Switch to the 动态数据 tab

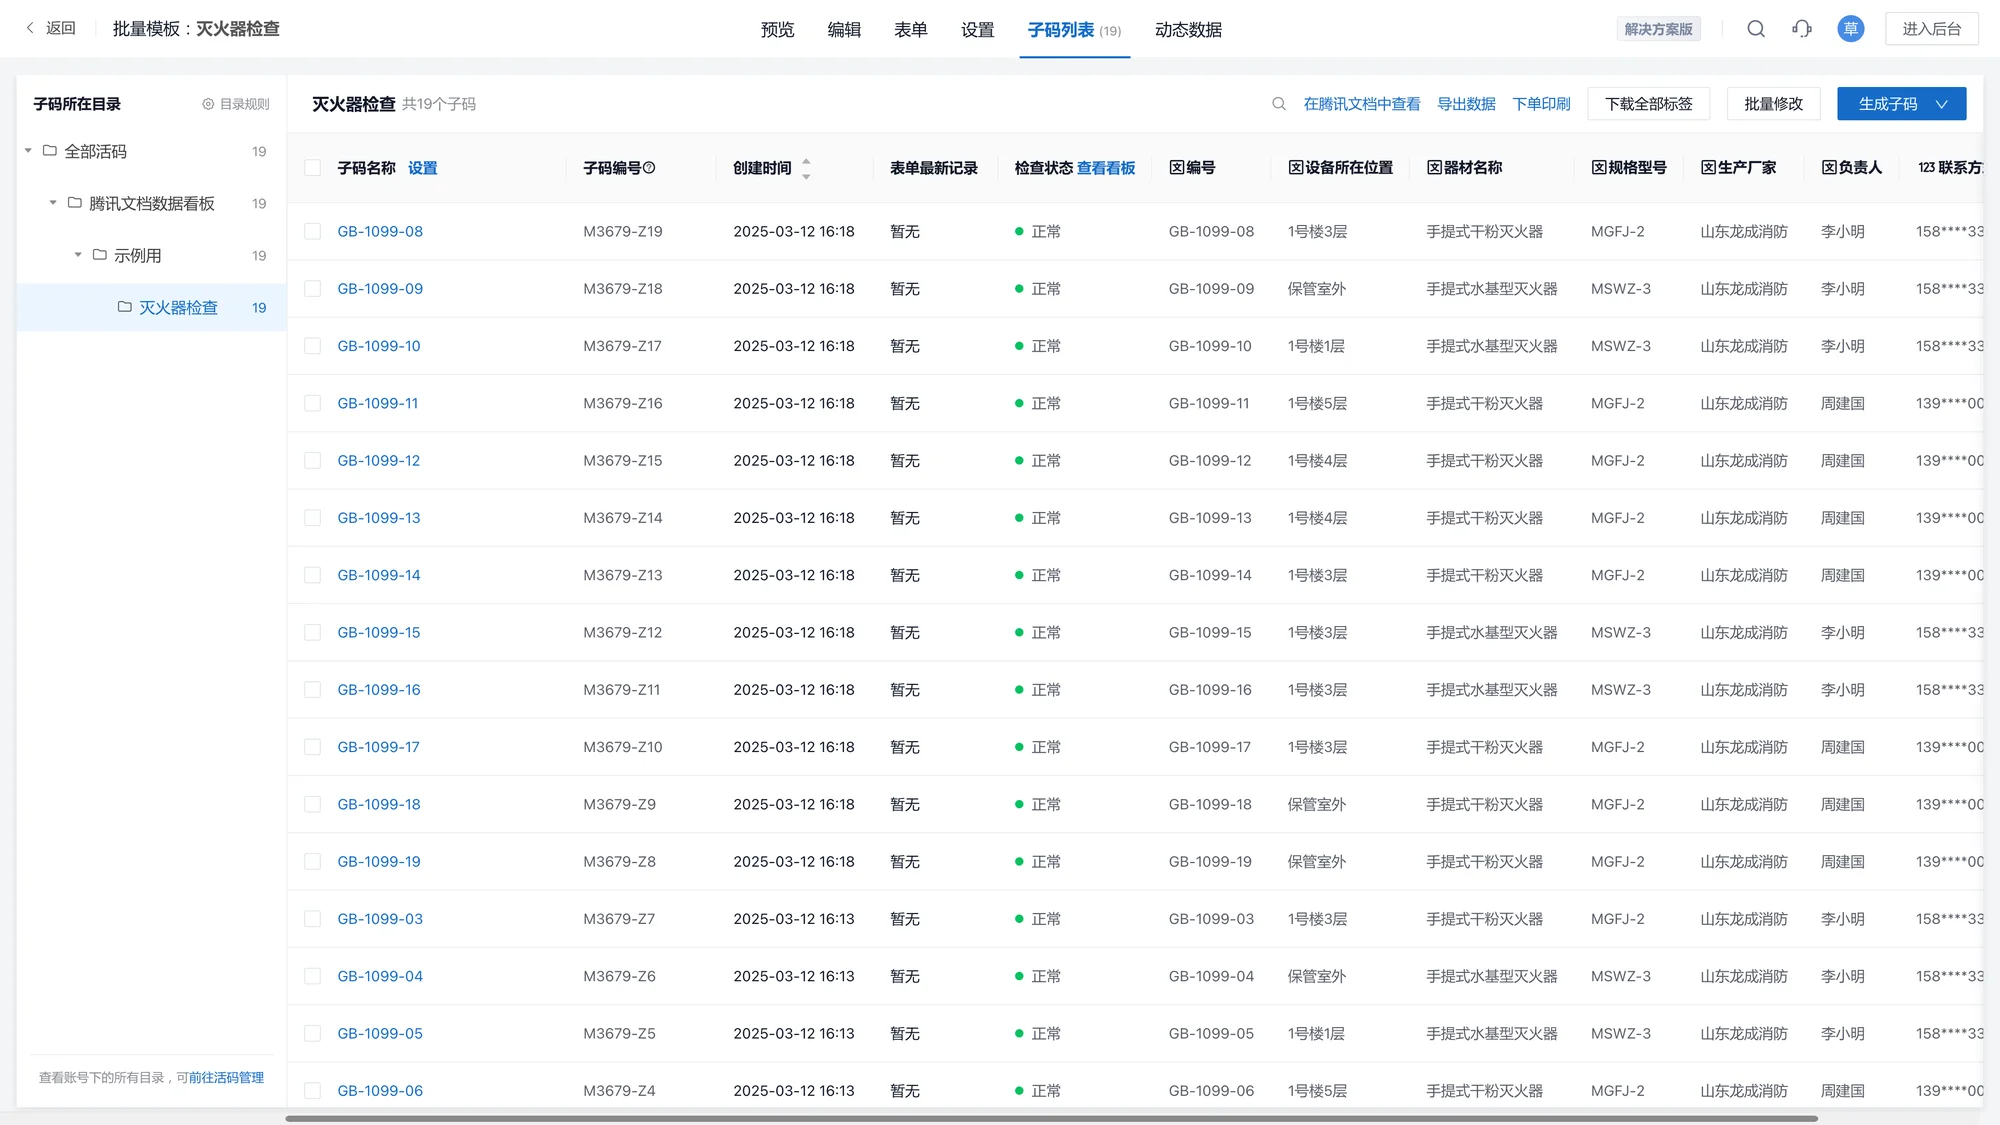1188,30
